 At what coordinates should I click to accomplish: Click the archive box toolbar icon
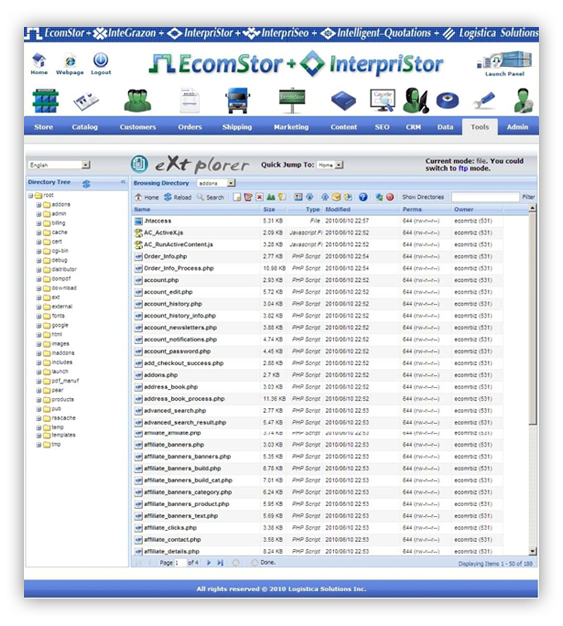pos(336,197)
